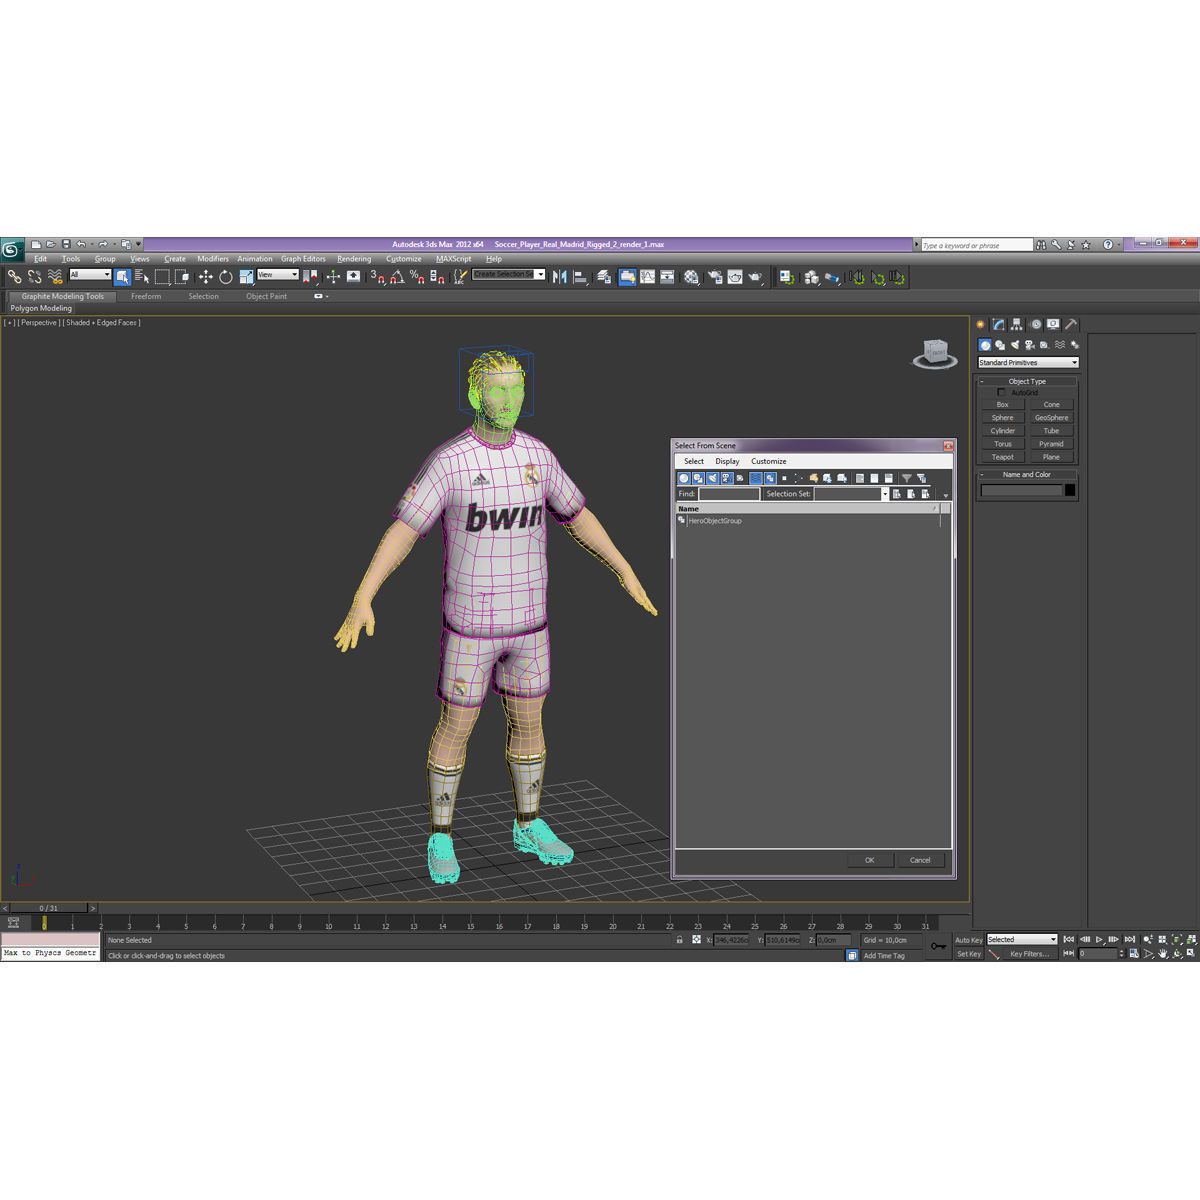Click the Render Production teapot icon
The height and width of the screenshot is (1200, 1200).
coord(755,277)
